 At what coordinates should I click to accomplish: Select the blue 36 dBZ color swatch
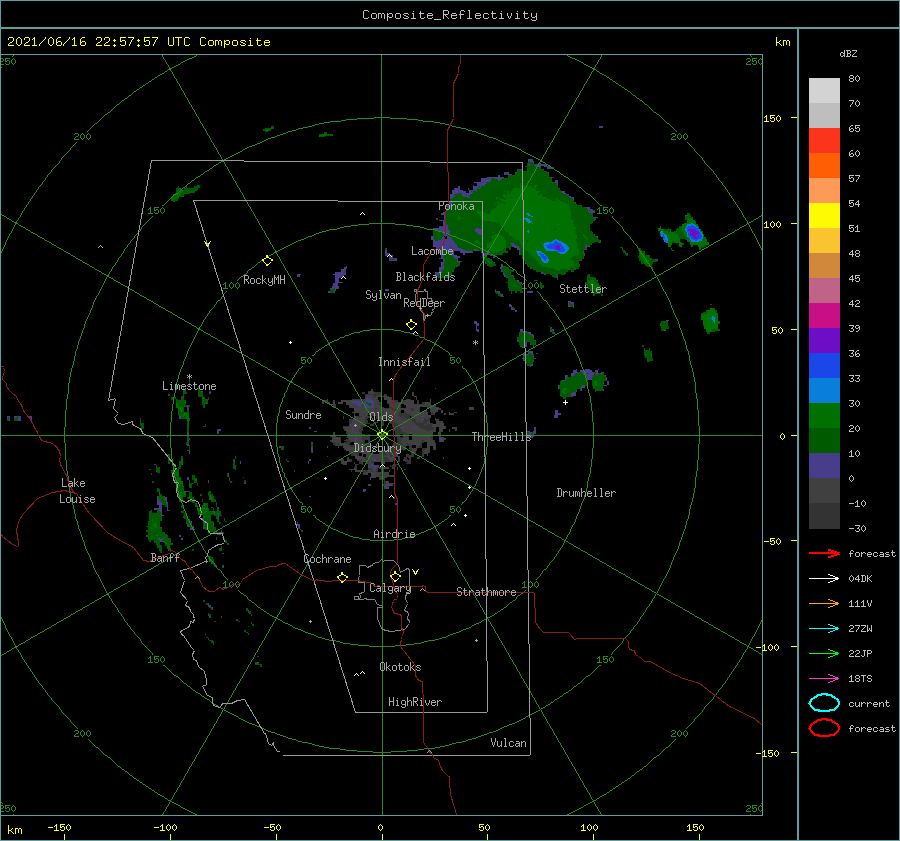click(824, 365)
